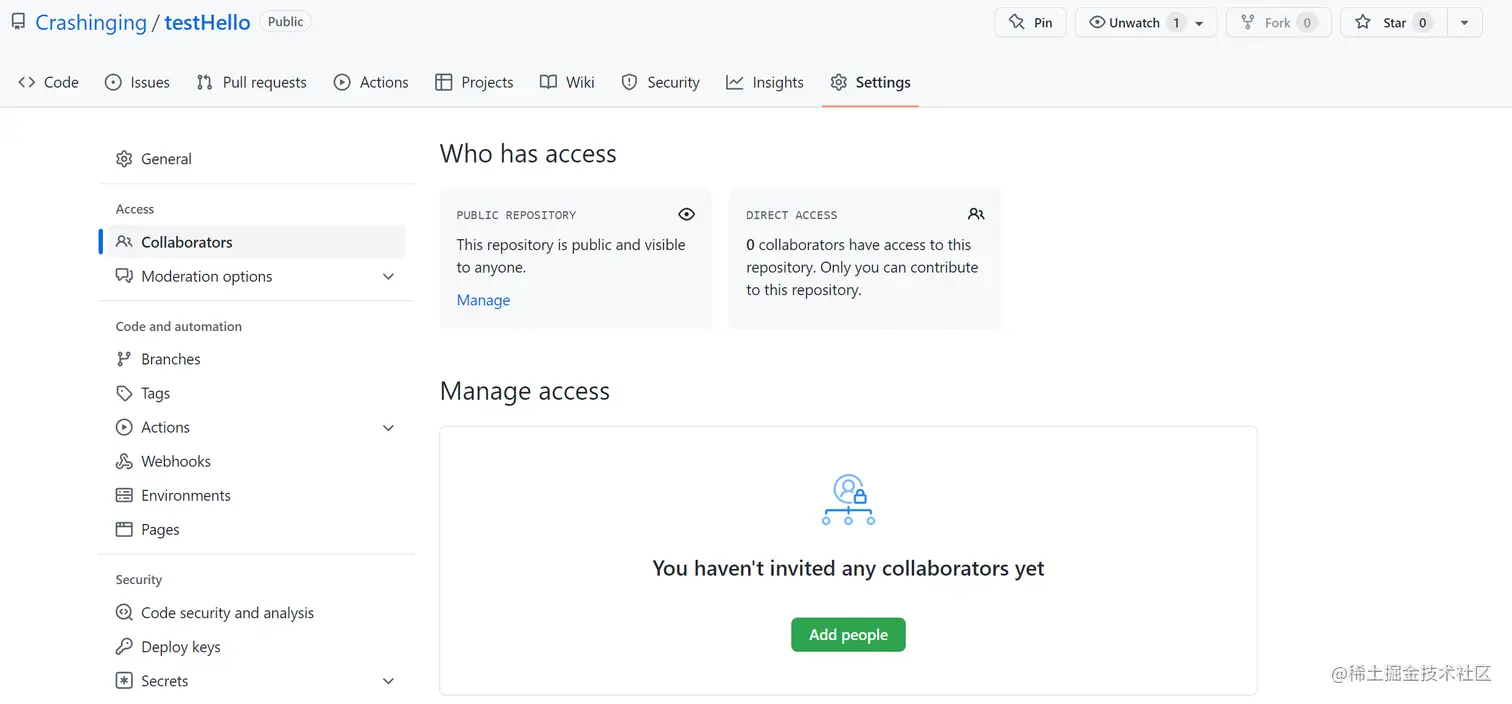
Task: Click the Projects tab table icon
Action: pos(444,82)
